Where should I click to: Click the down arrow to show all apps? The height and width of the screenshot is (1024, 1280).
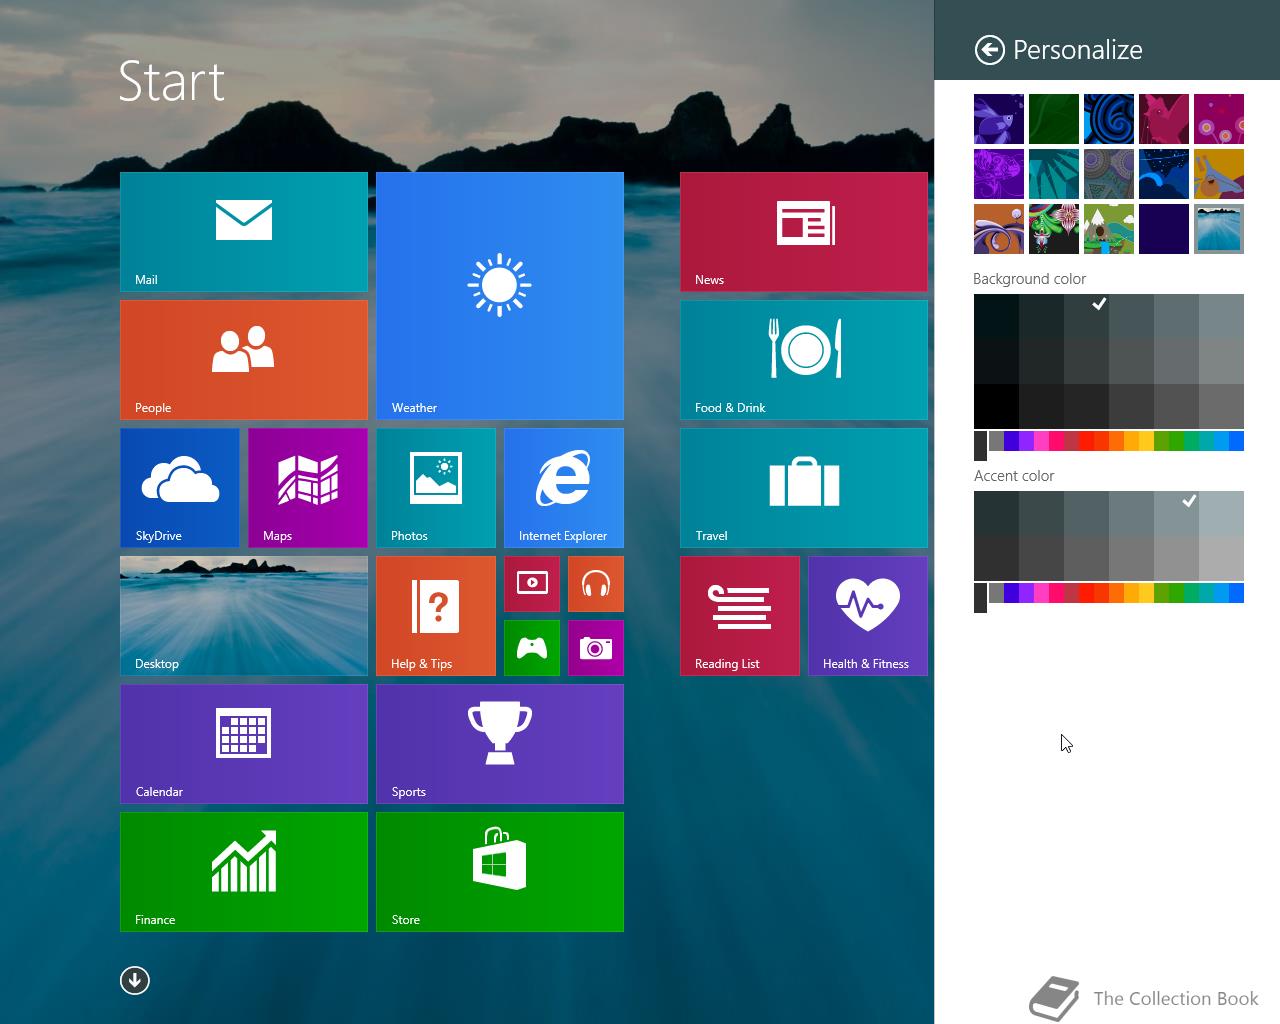(135, 980)
